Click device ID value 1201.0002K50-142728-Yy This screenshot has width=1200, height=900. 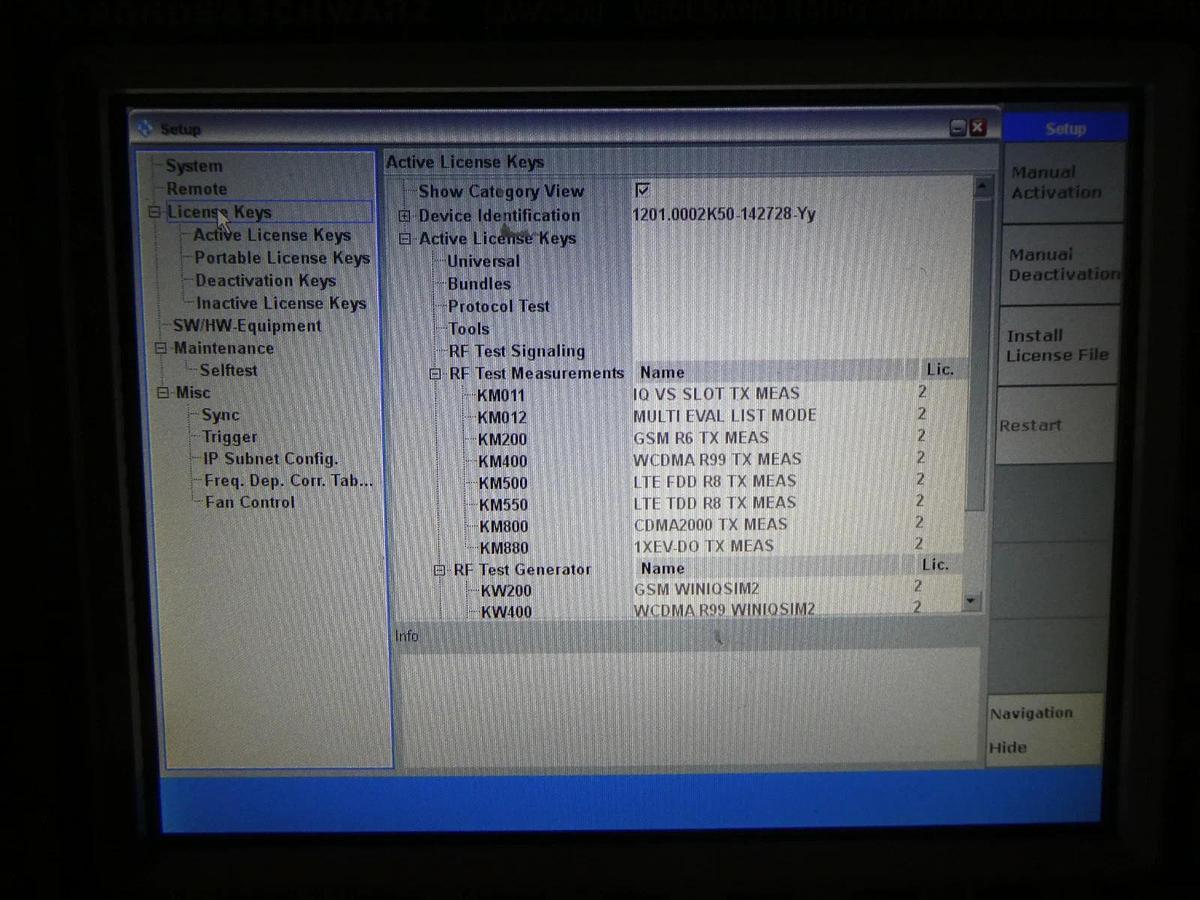724,214
